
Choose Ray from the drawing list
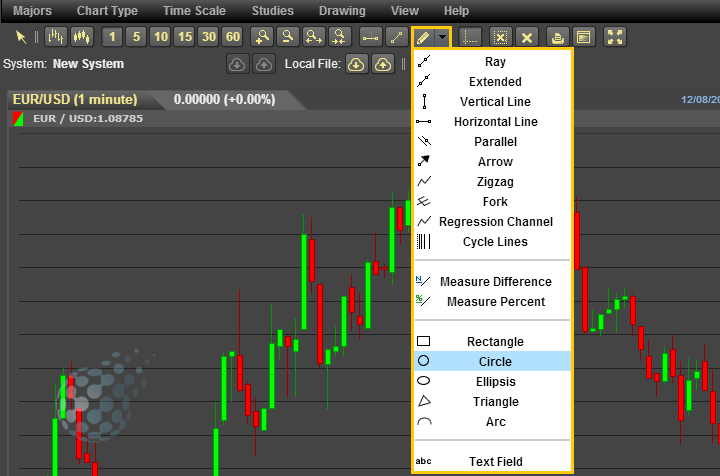click(x=492, y=62)
